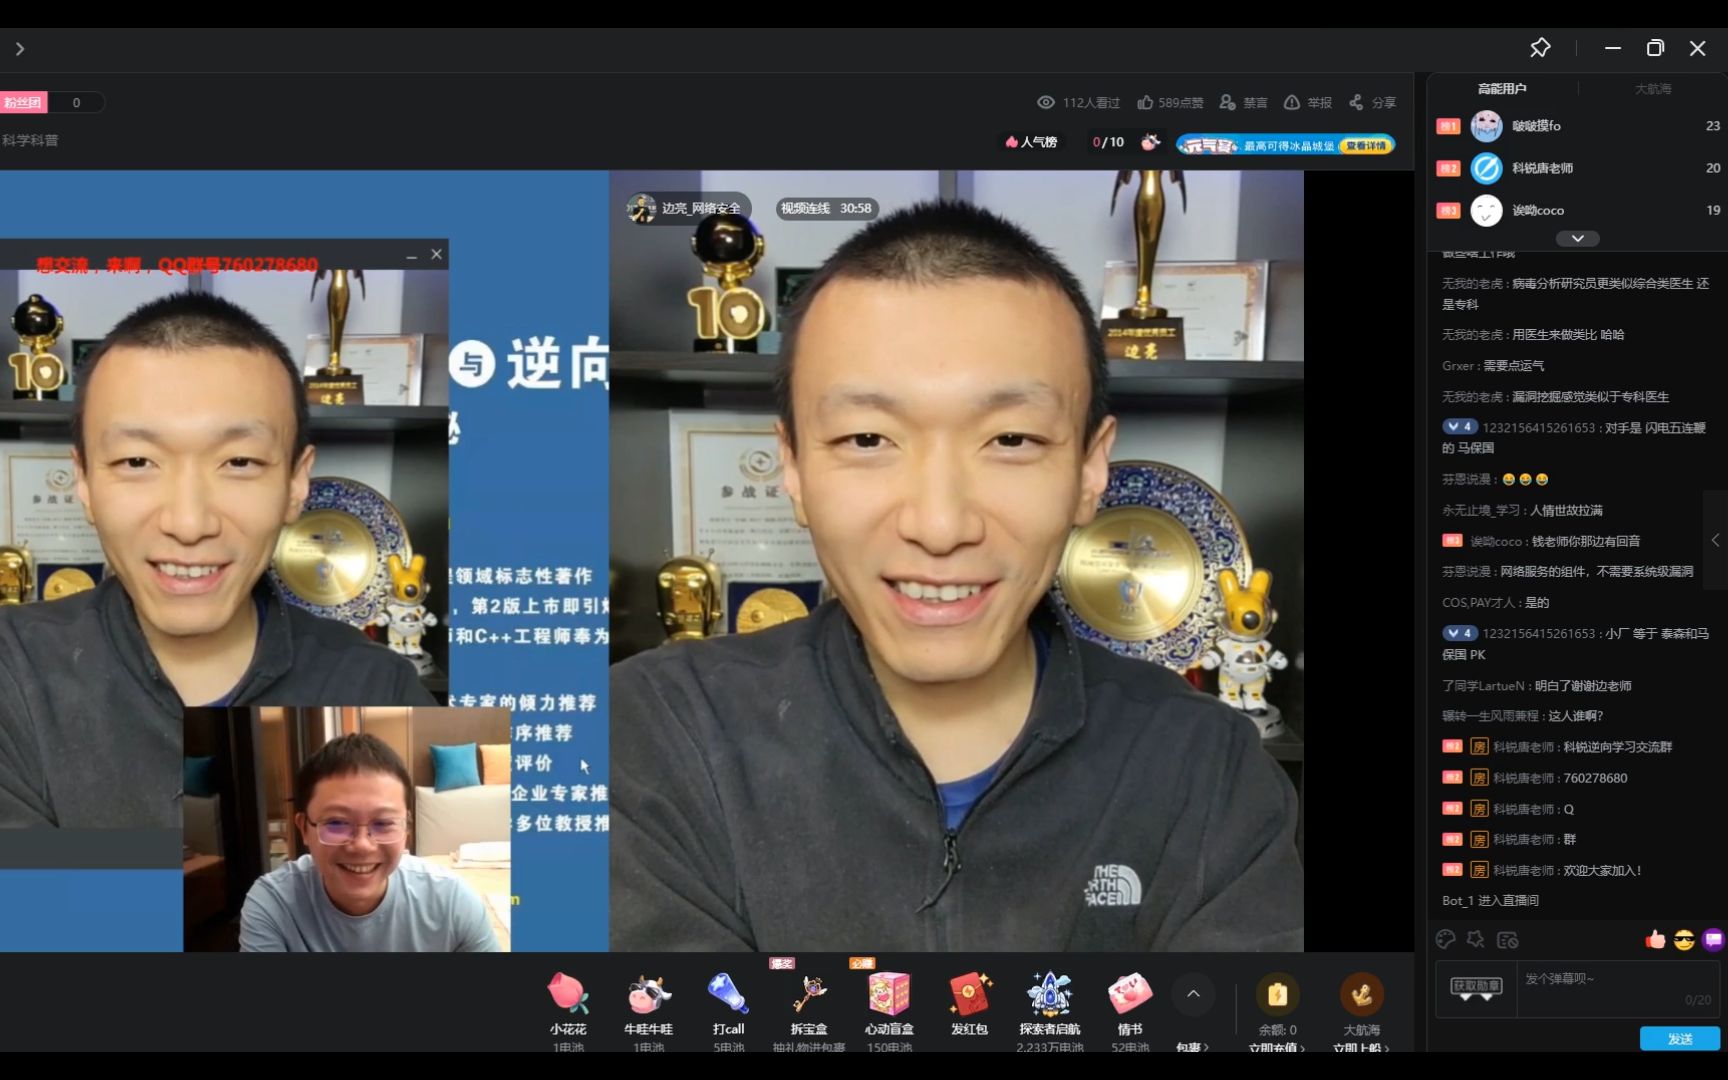Click the 视频连线 30:58 timer badge
The width and height of the screenshot is (1728, 1080).
pyautogui.click(x=826, y=208)
